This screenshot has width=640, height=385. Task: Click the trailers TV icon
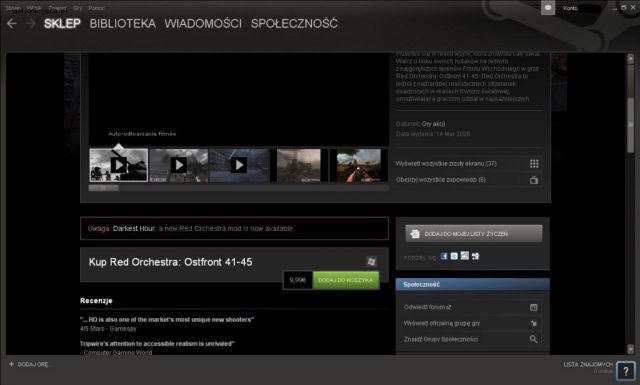pyautogui.click(x=534, y=180)
